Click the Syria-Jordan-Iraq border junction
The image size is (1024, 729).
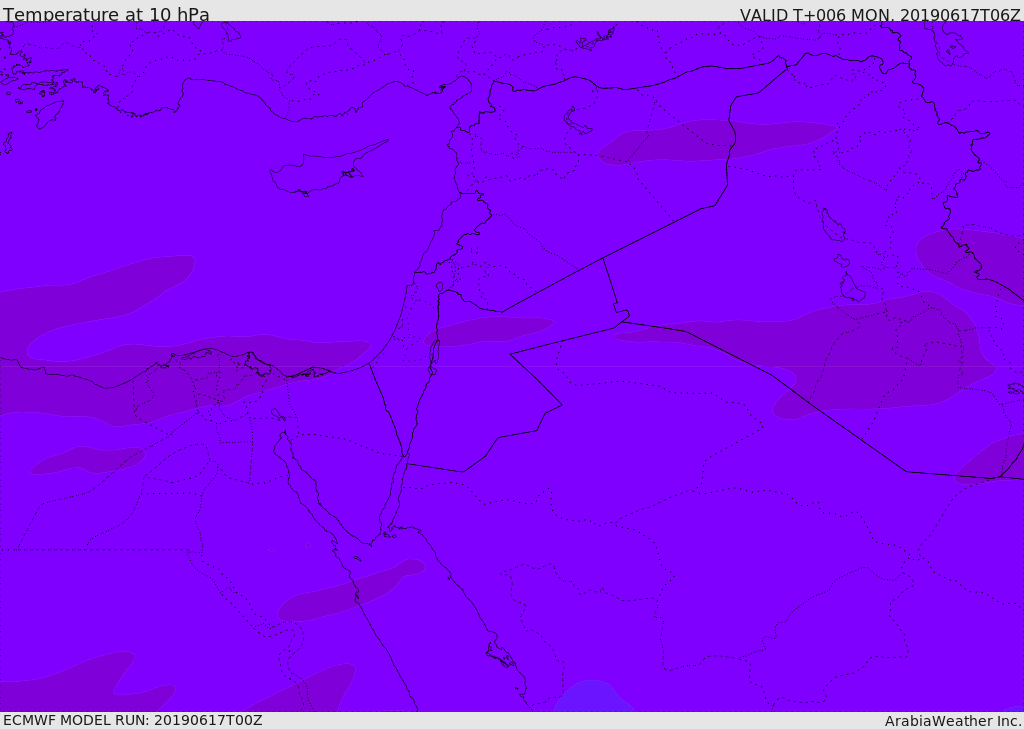point(603,258)
